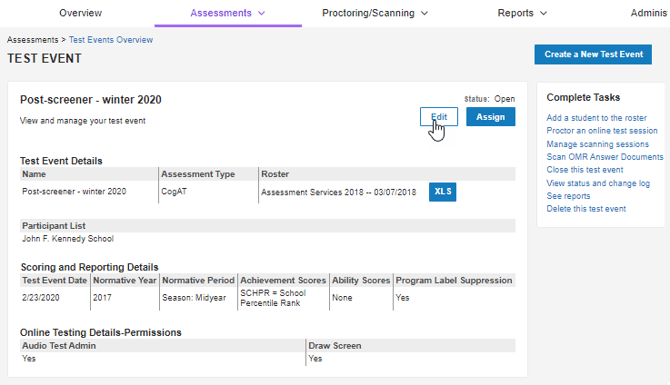The image size is (670, 385).
Task: Expand the Assessments dropdown chevron
Action: point(262,13)
